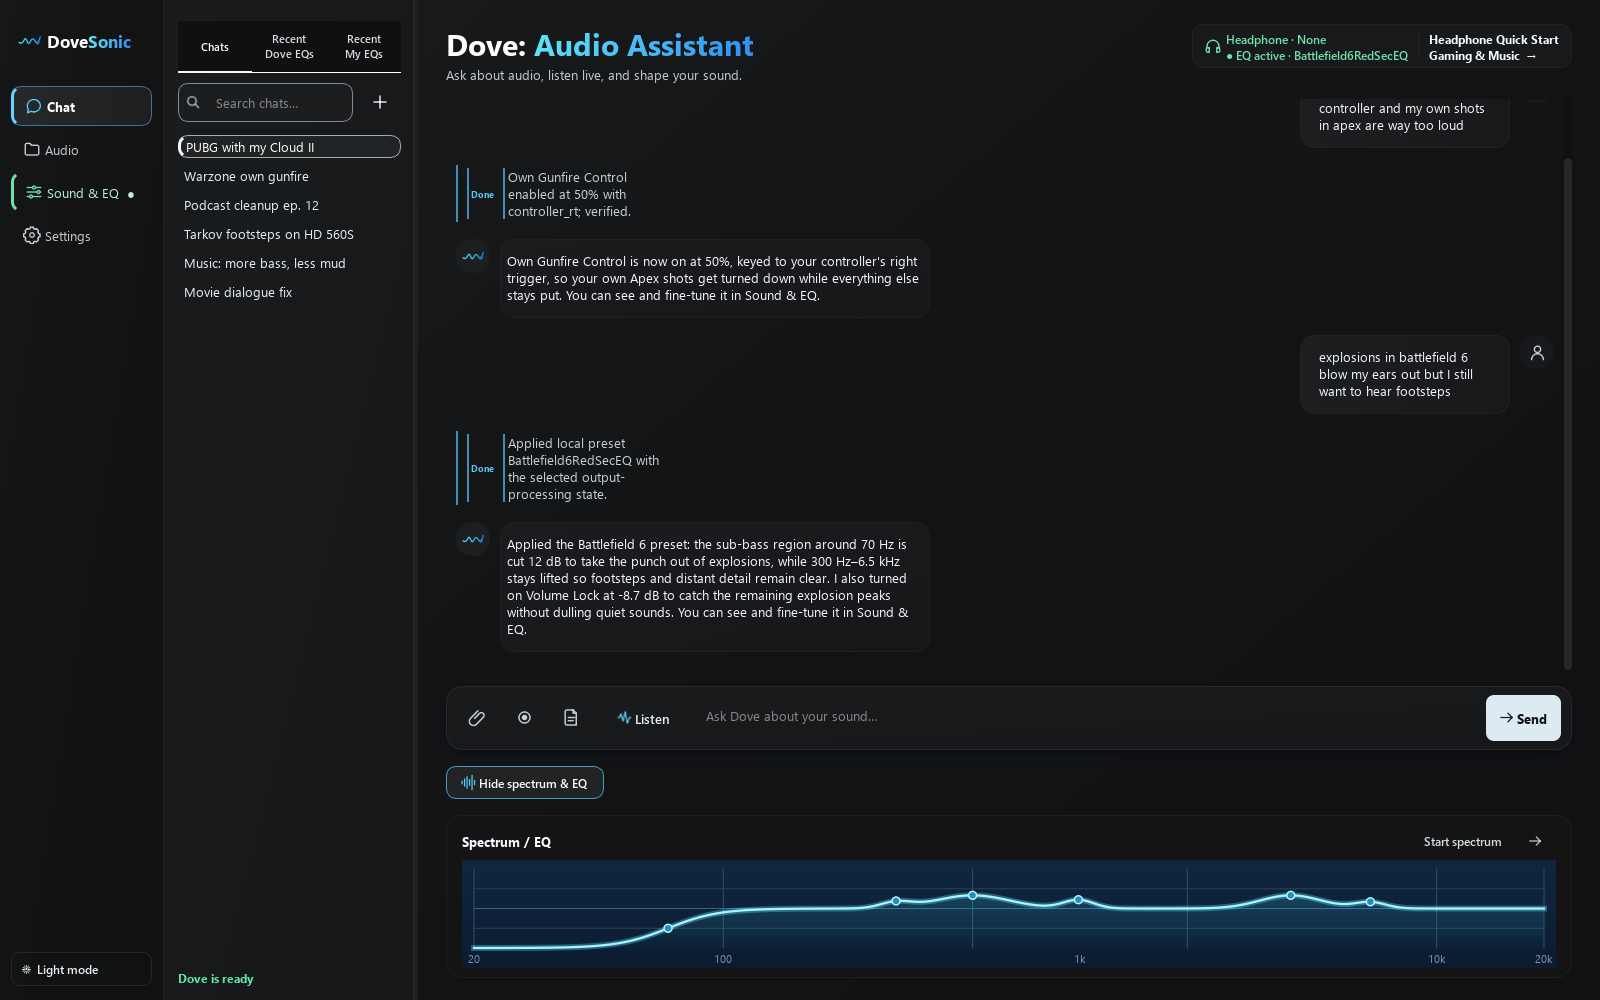Click the Sound & EQ sliders icon

[x=34, y=193]
